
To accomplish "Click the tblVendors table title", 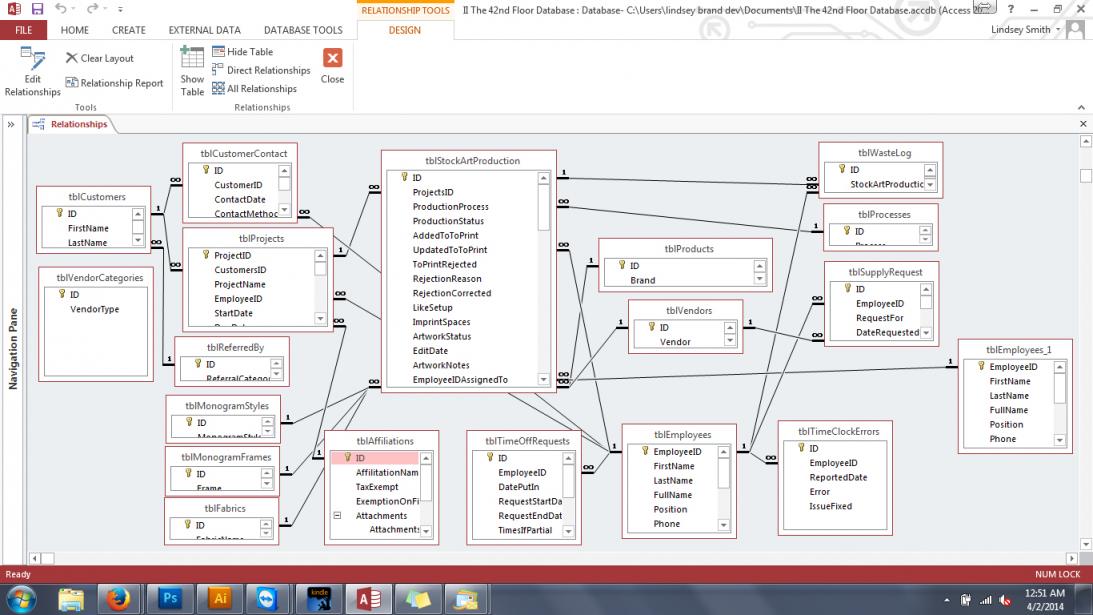I will tap(689, 310).
